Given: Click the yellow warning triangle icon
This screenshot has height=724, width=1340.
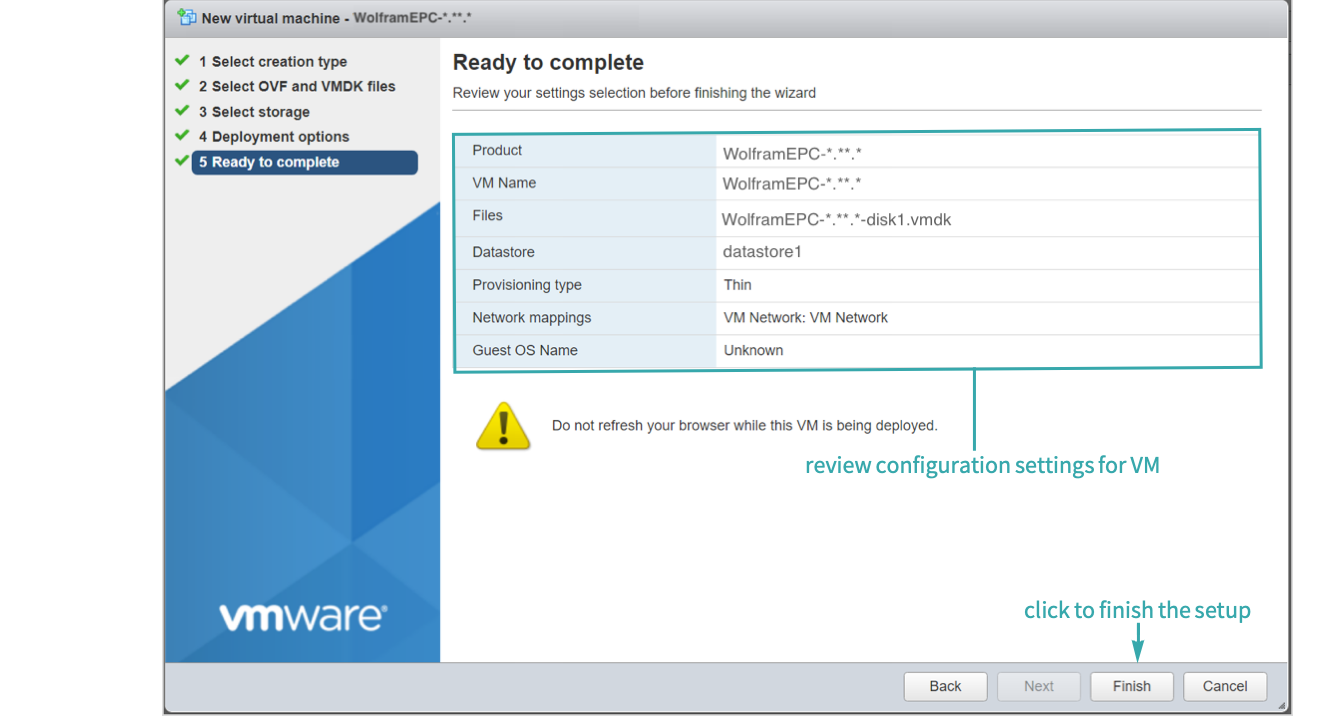Looking at the screenshot, I should 503,426.
